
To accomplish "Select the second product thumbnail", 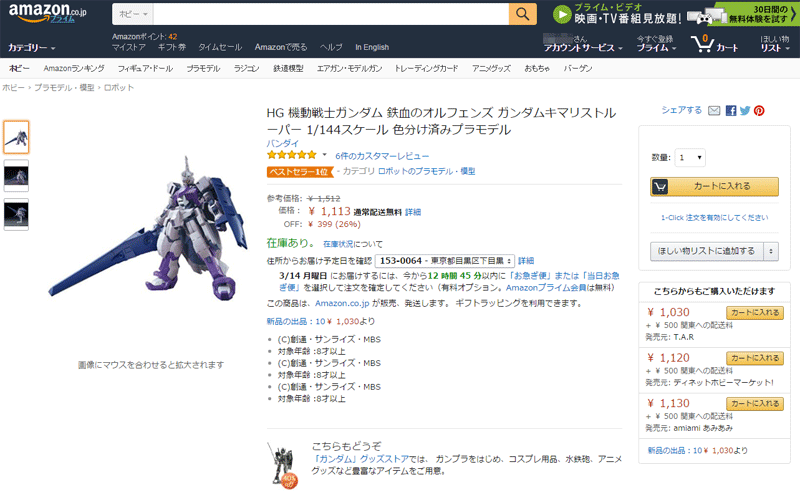I will click(16, 176).
